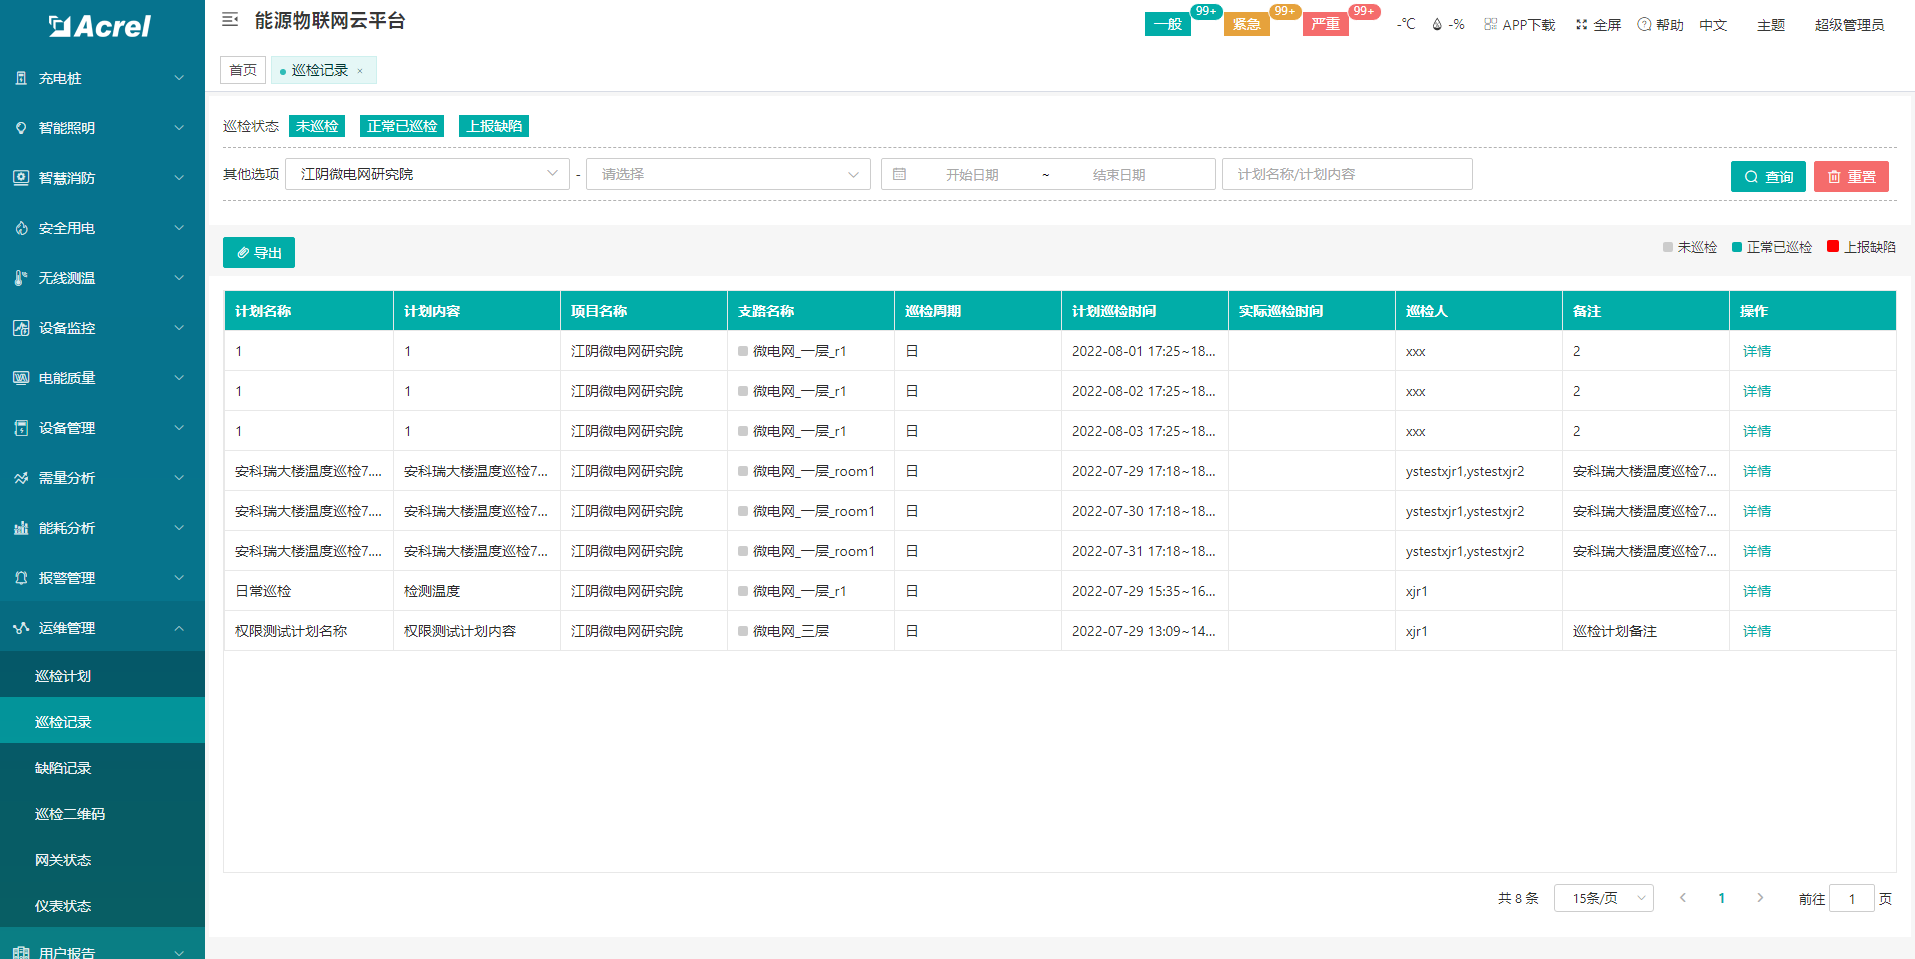The height and width of the screenshot is (959, 1915).
Task: Toggle the 正常已巡检 status filter
Action: point(402,126)
